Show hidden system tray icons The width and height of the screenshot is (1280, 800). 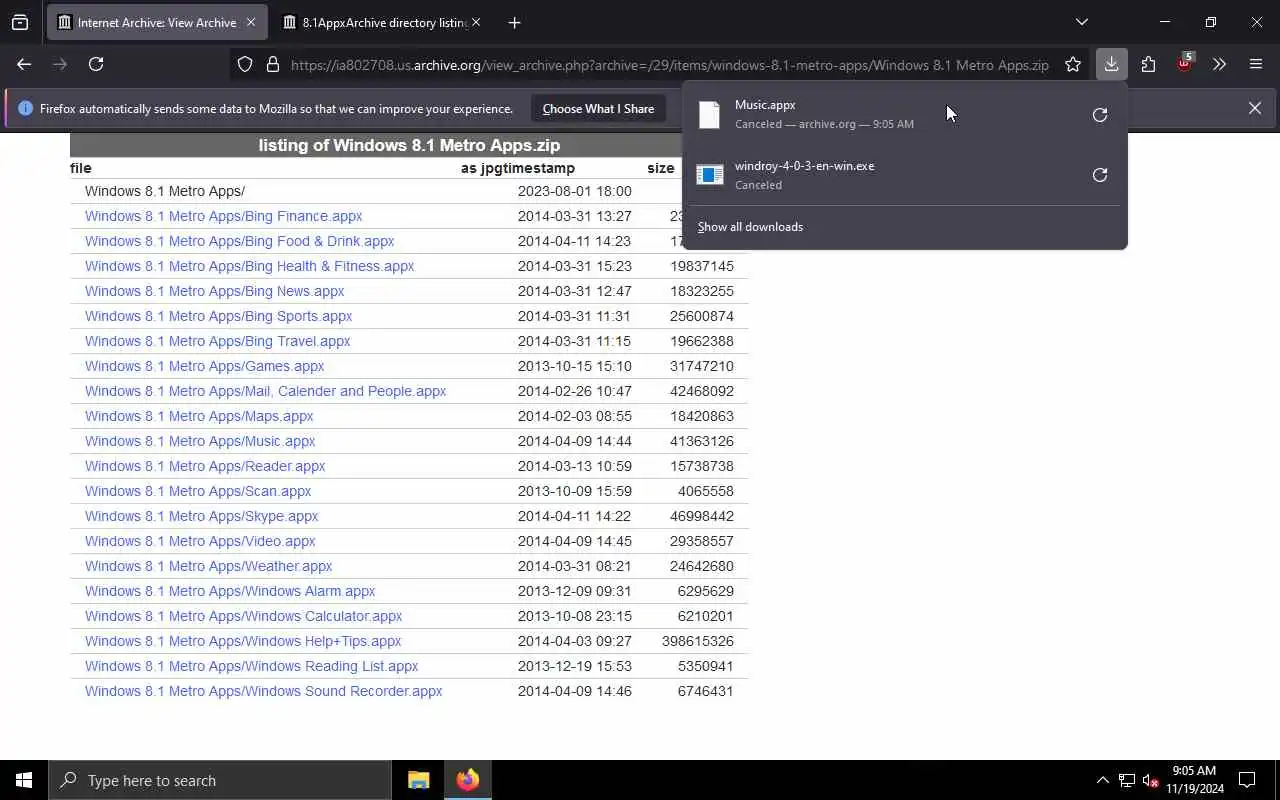(1102, 780)
